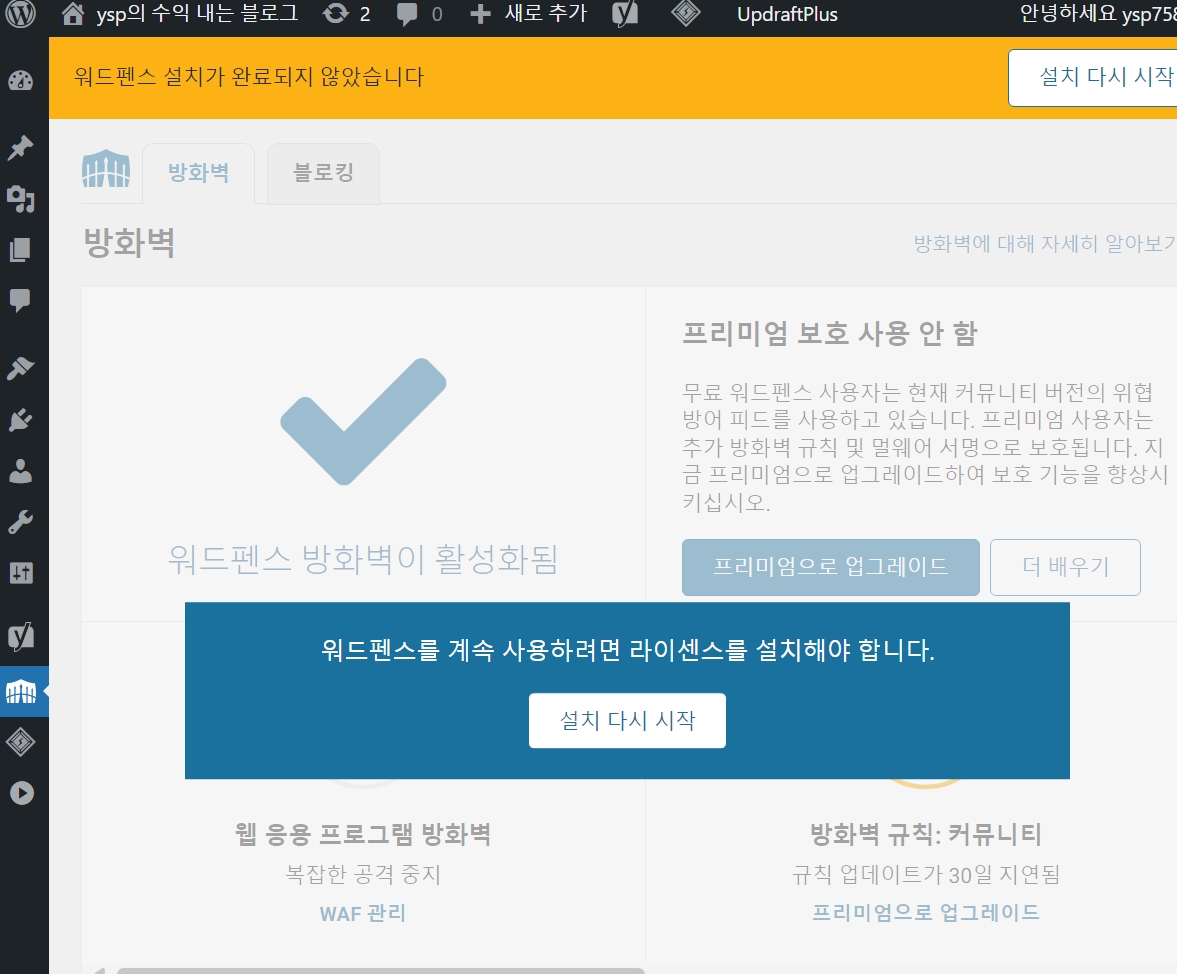Open Users person icon in sidebar
The image size is (1177, 974).
click(x=21, y=470)
